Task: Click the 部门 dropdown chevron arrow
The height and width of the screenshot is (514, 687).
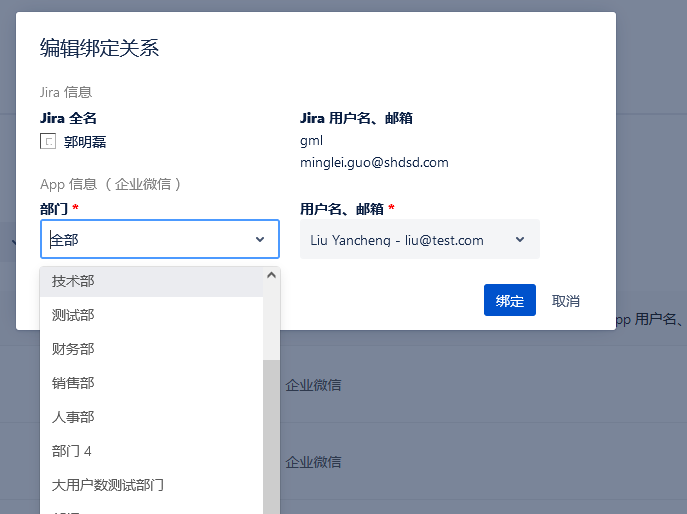Action: pos(260,240)
